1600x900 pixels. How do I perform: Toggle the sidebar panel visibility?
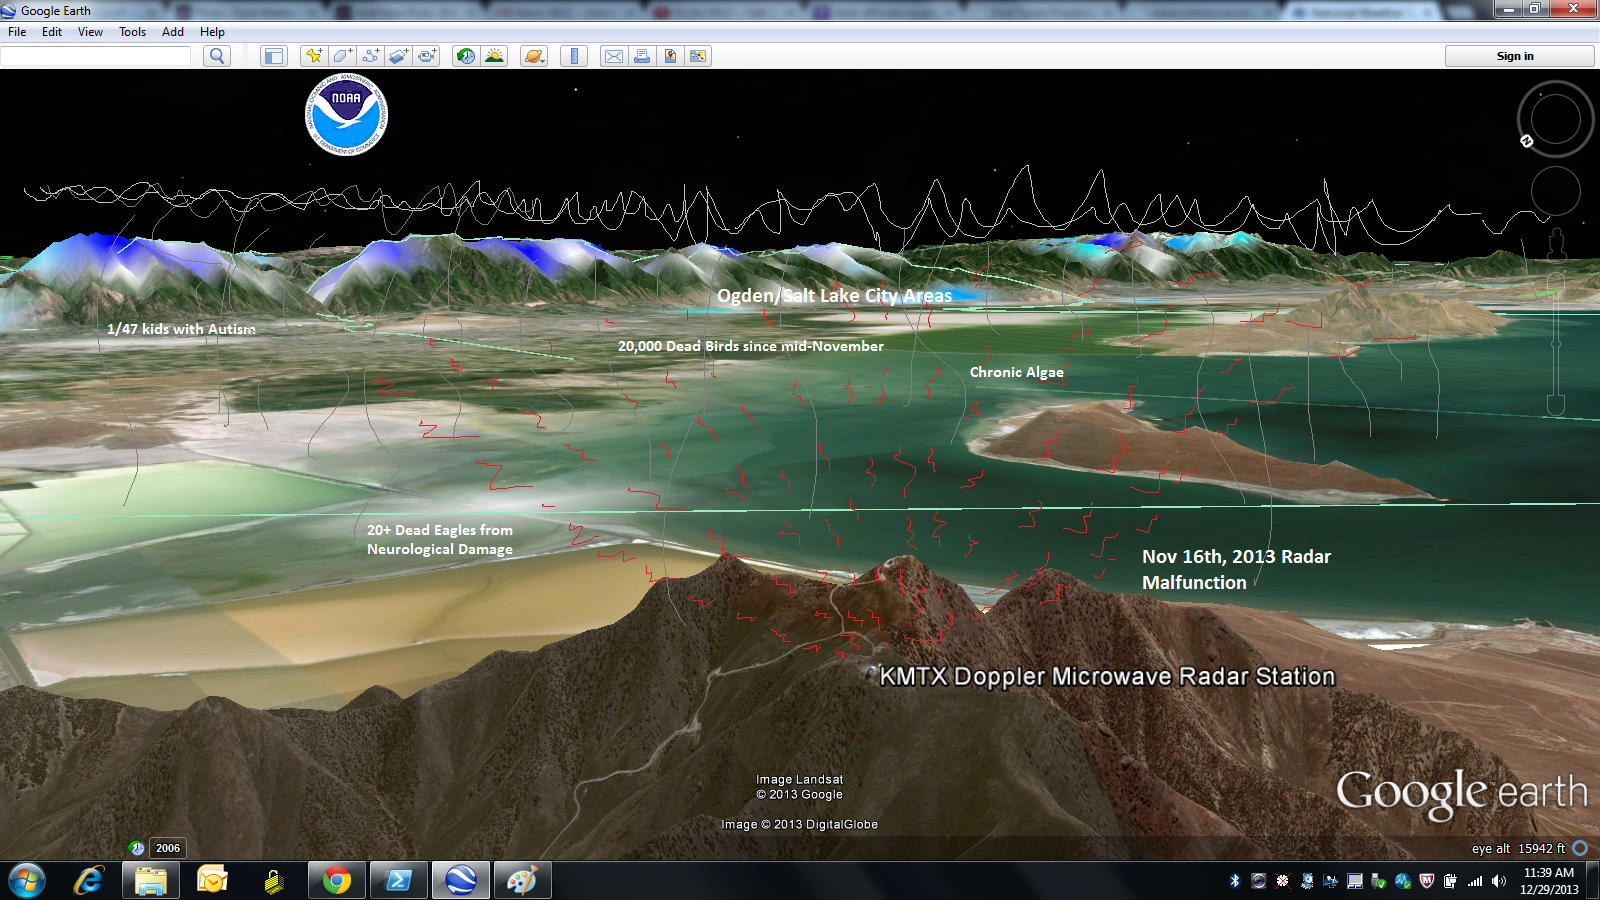tap(273, 56)
